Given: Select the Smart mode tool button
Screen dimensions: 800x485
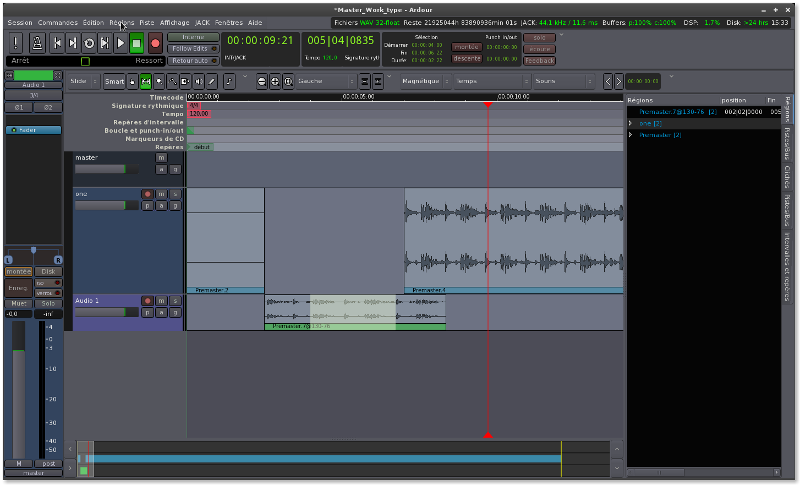Looking at the screenshot, I should point(114,81).
